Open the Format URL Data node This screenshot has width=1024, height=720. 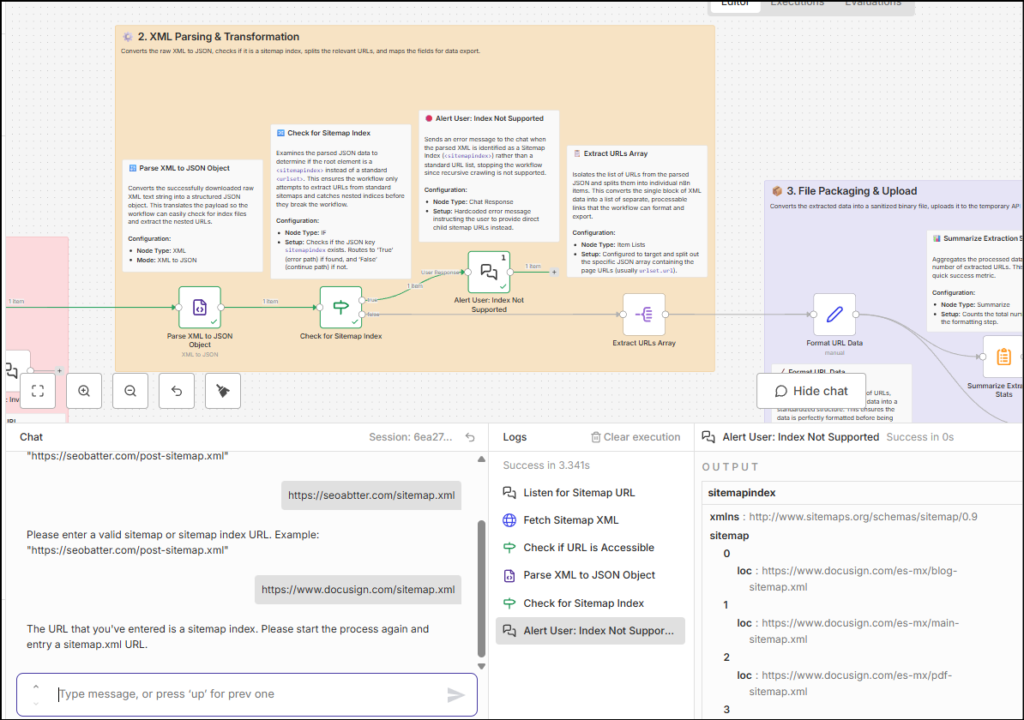[x=834, y=314]
